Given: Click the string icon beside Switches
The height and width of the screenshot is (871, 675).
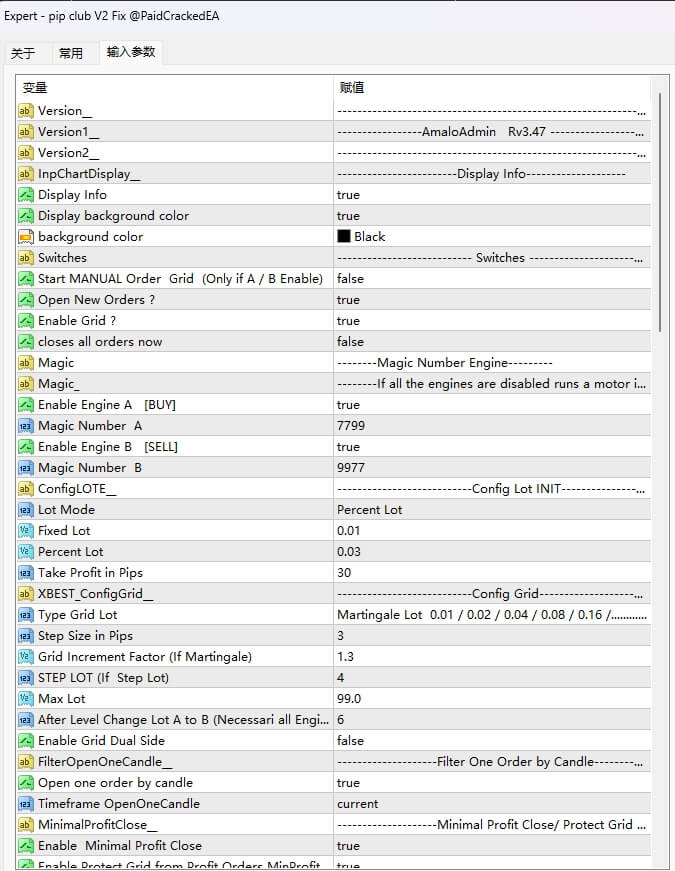Looking at the screenshot, I should 26,258.
